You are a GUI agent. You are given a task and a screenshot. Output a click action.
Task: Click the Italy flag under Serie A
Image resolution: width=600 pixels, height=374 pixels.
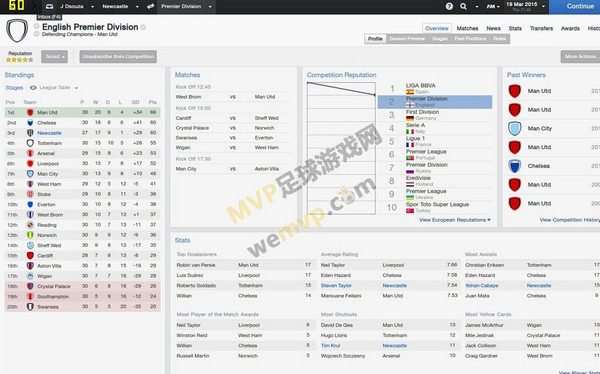[x=410, y=131]
